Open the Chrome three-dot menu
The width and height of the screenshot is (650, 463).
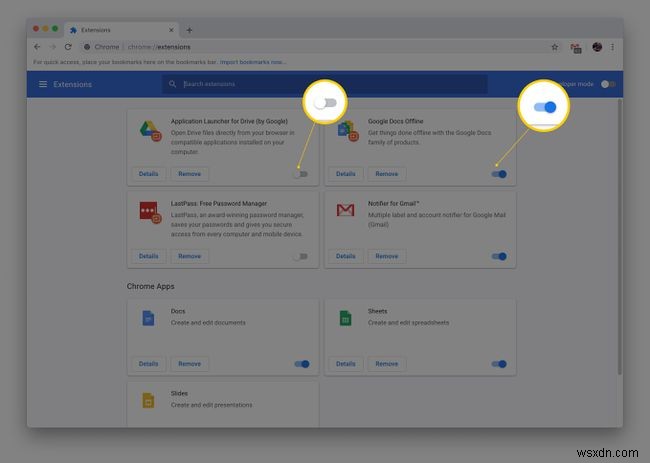coord(612,47)
